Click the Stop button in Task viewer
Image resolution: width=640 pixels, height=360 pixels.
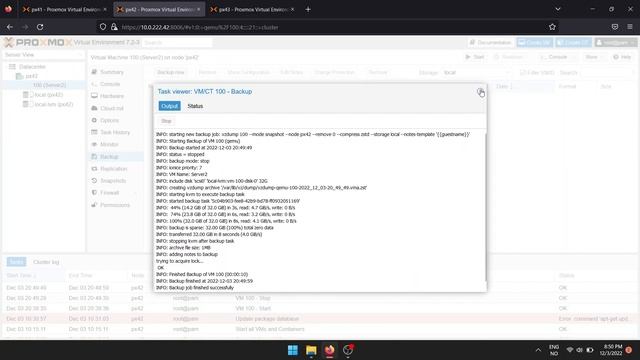(x=166, y=121)
